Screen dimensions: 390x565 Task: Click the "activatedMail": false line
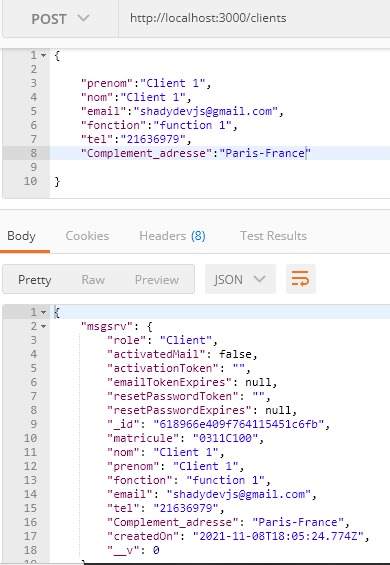click(x=182, y=355)
